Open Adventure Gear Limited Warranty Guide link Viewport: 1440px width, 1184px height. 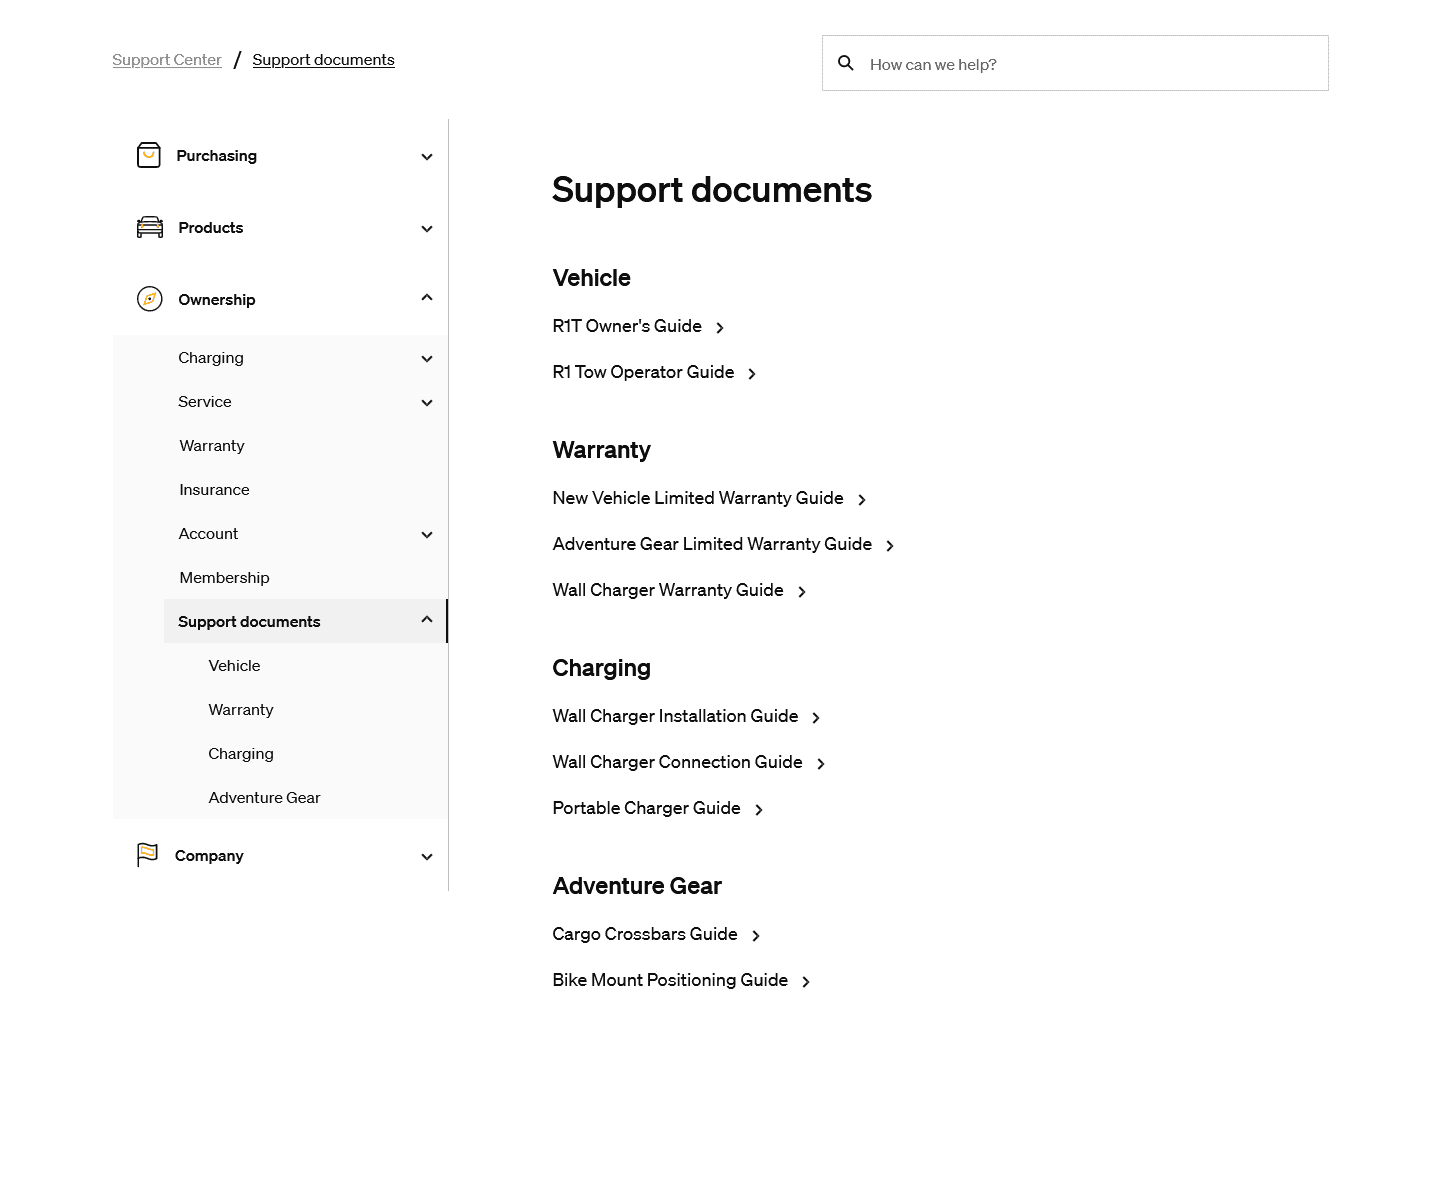pyautogui.click(x=712, y=544)
